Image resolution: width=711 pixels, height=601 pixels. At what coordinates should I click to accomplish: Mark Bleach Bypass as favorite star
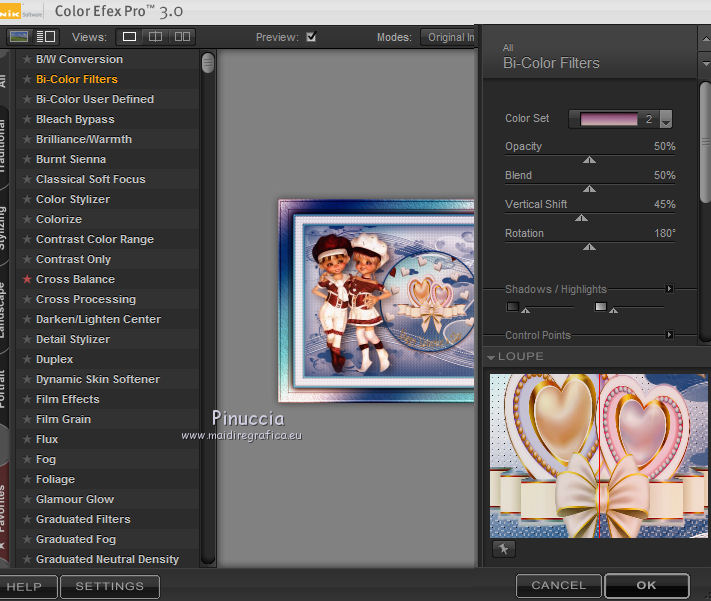27,119
